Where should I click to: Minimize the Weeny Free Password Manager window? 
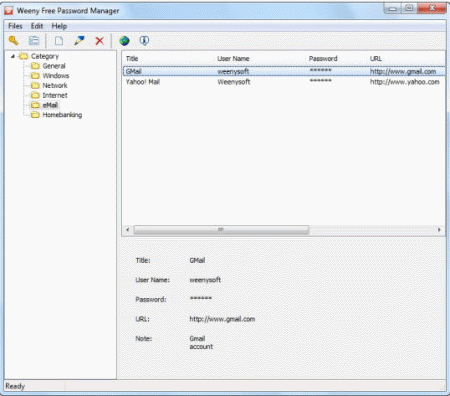(392, 8)
